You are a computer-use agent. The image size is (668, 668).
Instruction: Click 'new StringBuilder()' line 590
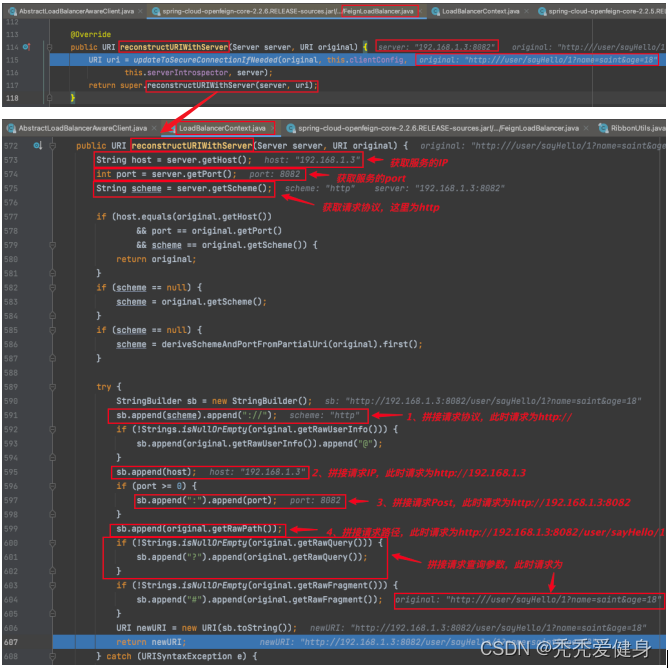(214, 401)
